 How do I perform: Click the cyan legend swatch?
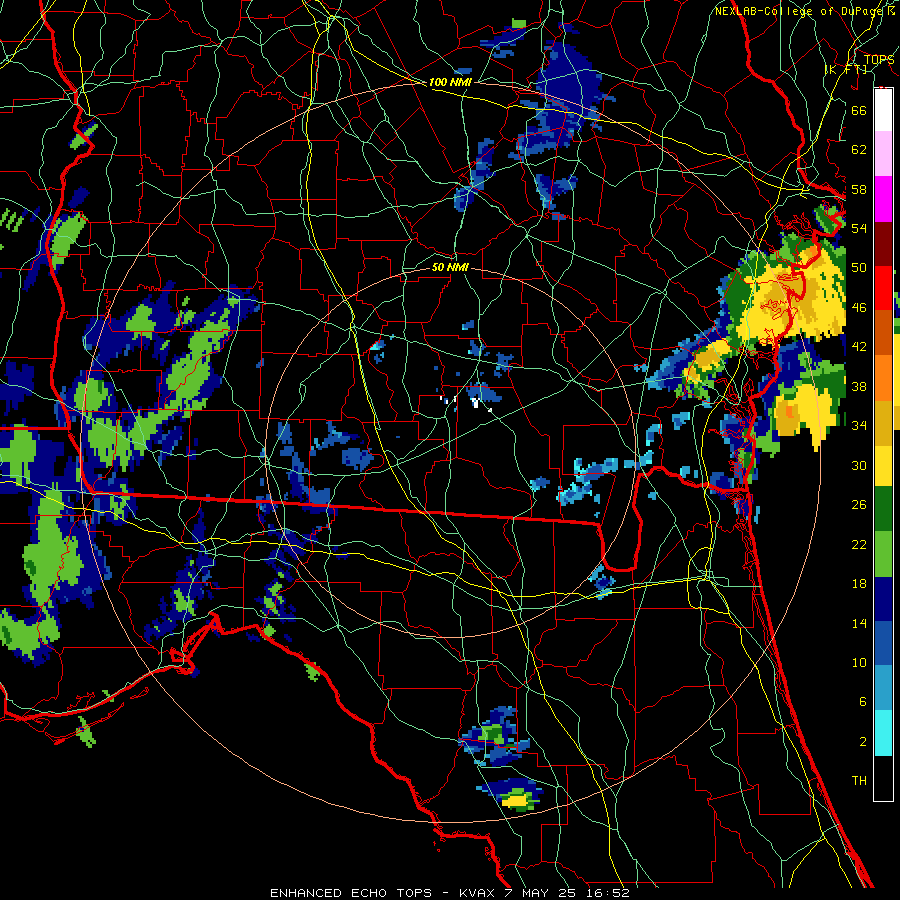click(x=883, y=733)
